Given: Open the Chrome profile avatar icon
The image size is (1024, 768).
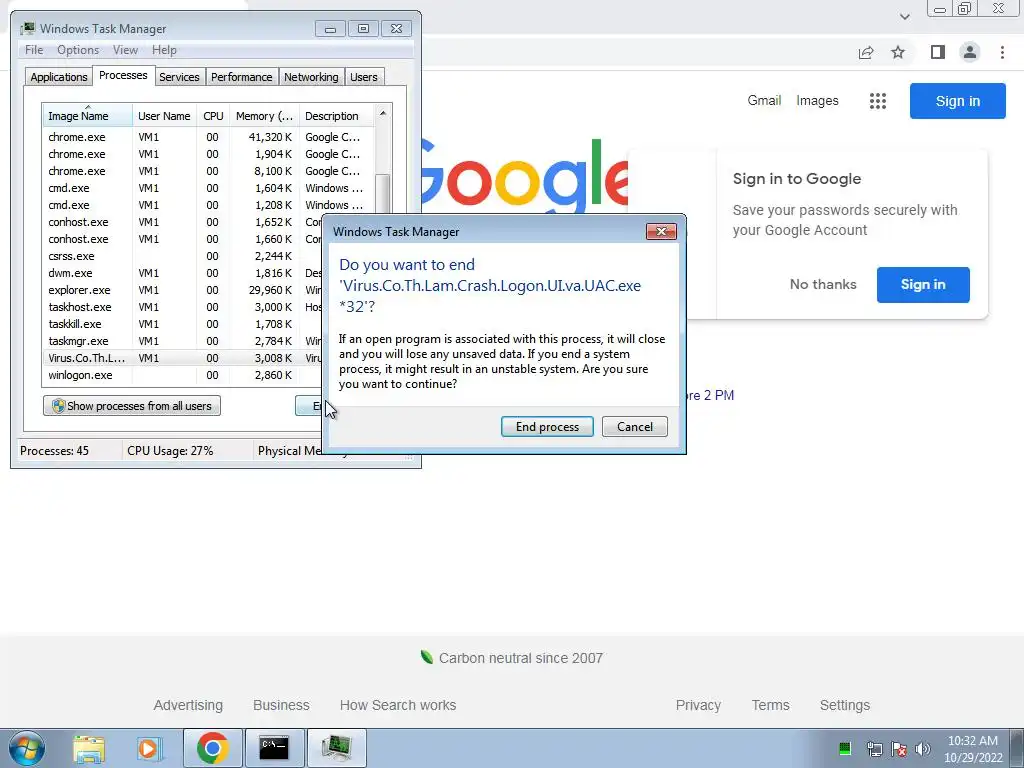Looking at the screenshot, I should click(x=970, y=52).
